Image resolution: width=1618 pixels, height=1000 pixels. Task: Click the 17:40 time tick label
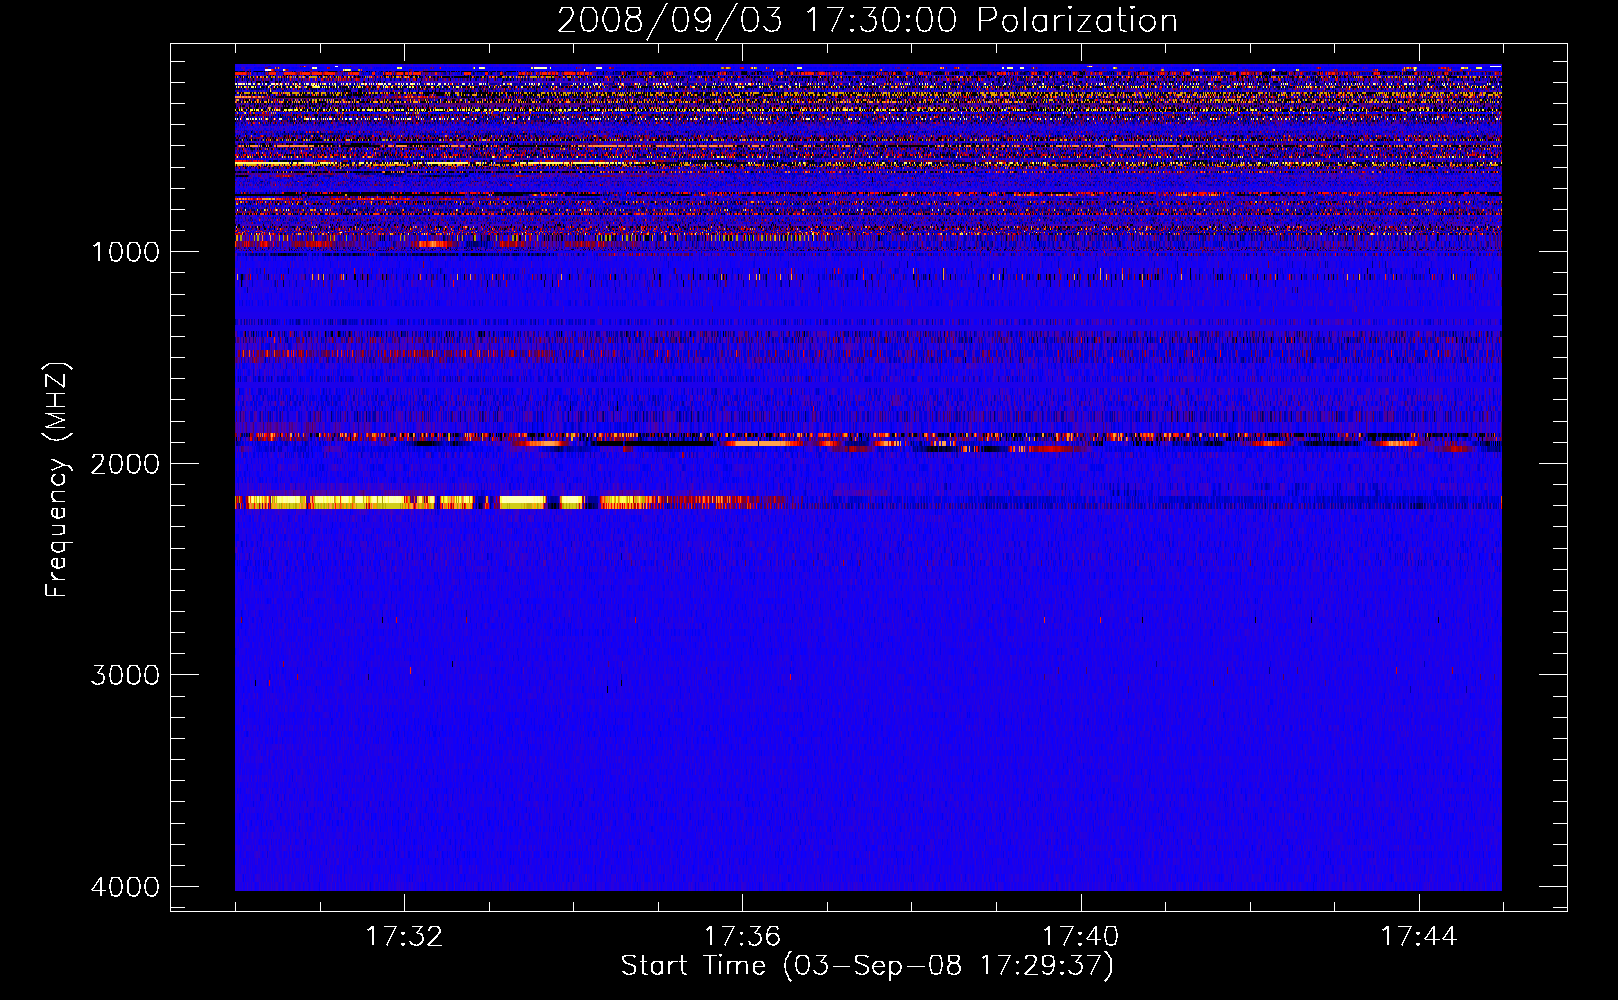click(1080, 937)
